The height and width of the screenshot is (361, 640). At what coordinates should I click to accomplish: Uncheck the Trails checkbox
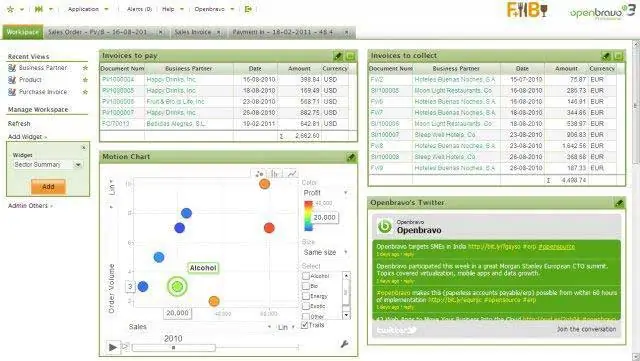click(x=304, y=325)
